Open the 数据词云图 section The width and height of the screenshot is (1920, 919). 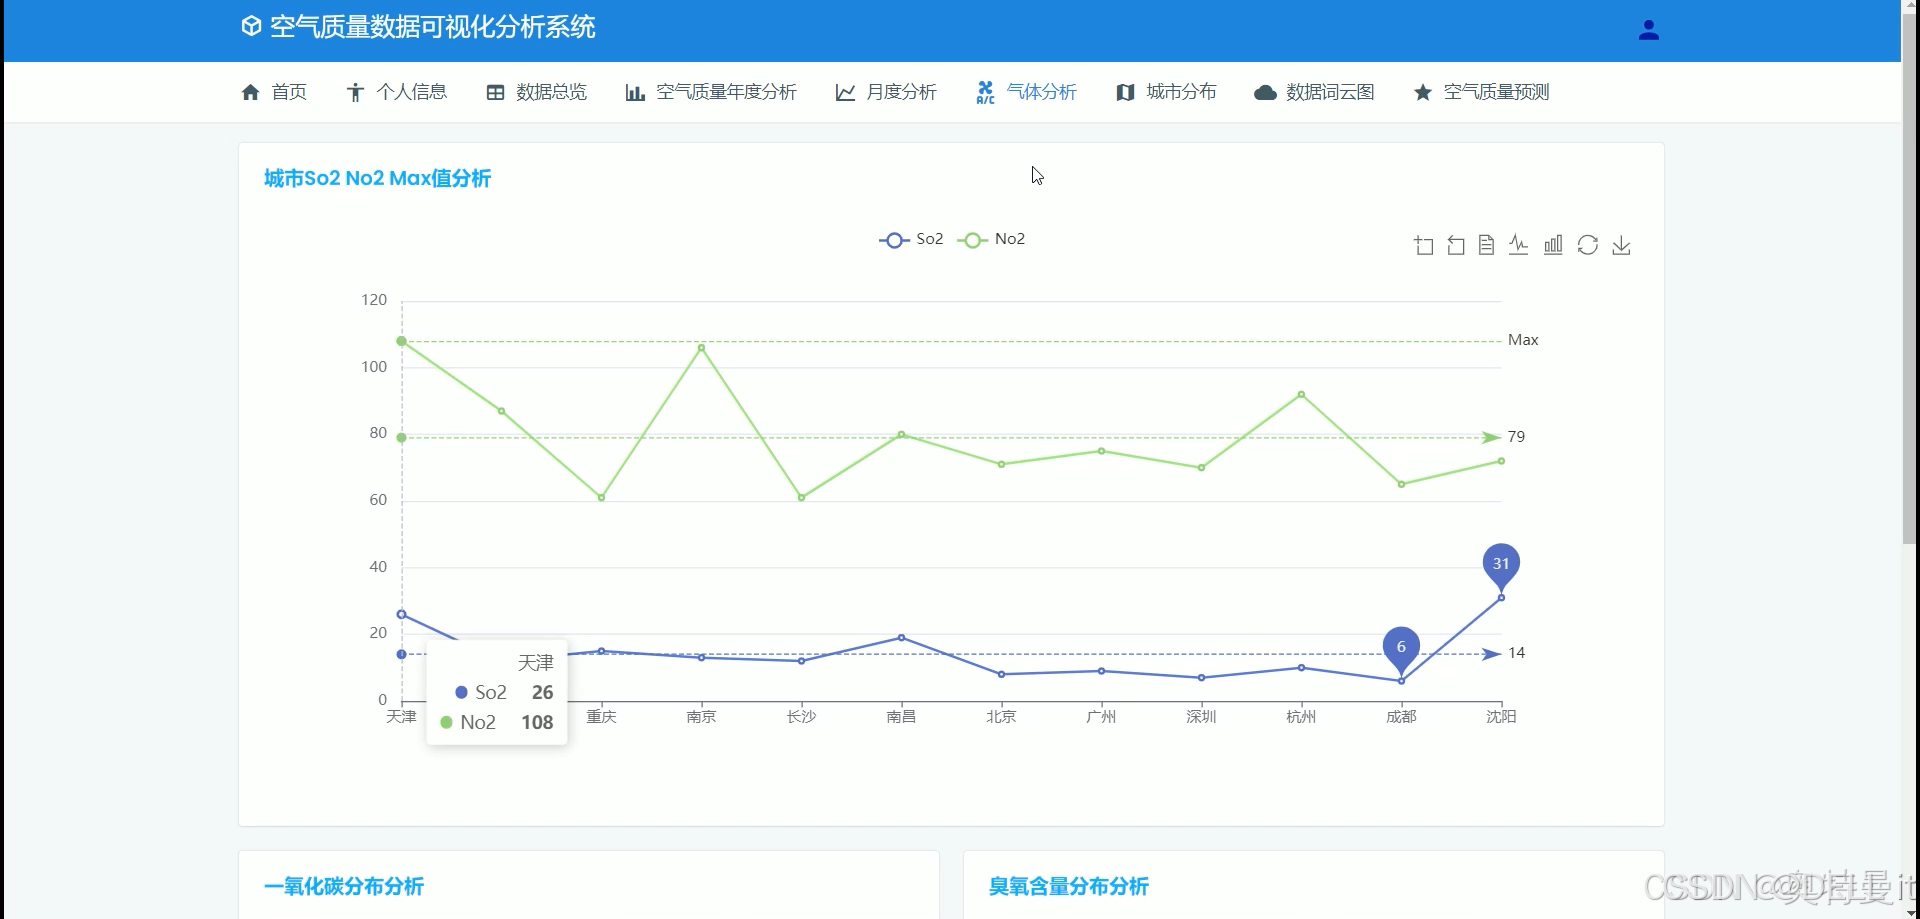click(1313, 92)
